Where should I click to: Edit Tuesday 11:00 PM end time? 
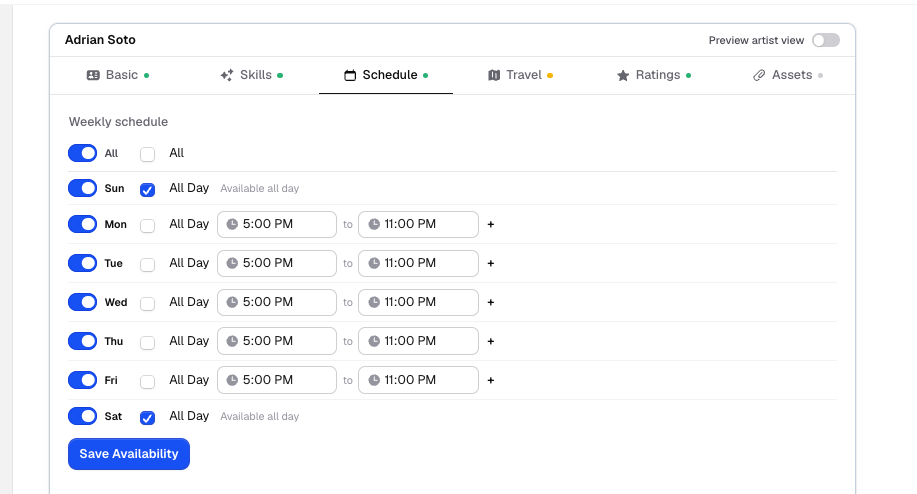click(418, 264)
